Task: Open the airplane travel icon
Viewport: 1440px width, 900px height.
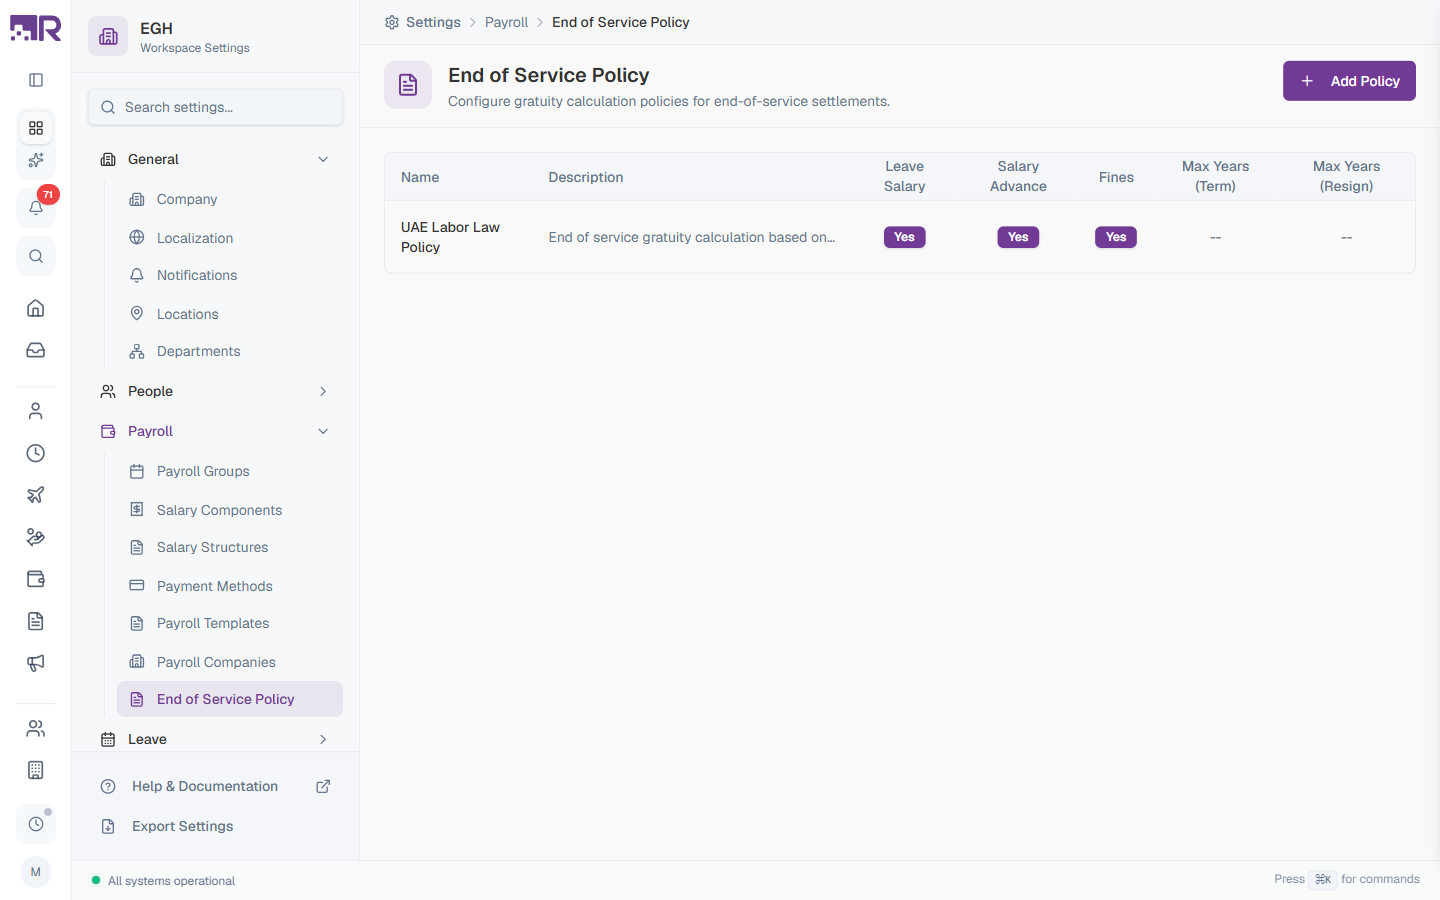Action: coord(36,495)
